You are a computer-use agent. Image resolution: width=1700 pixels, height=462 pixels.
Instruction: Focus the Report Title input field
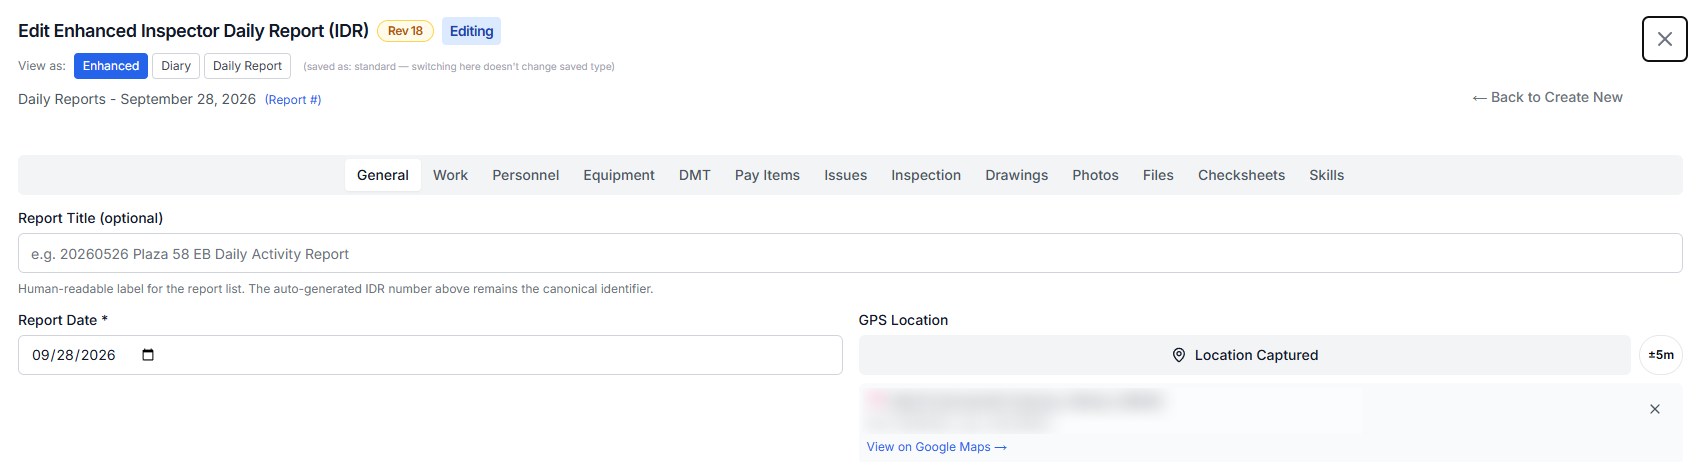[850, 253]
